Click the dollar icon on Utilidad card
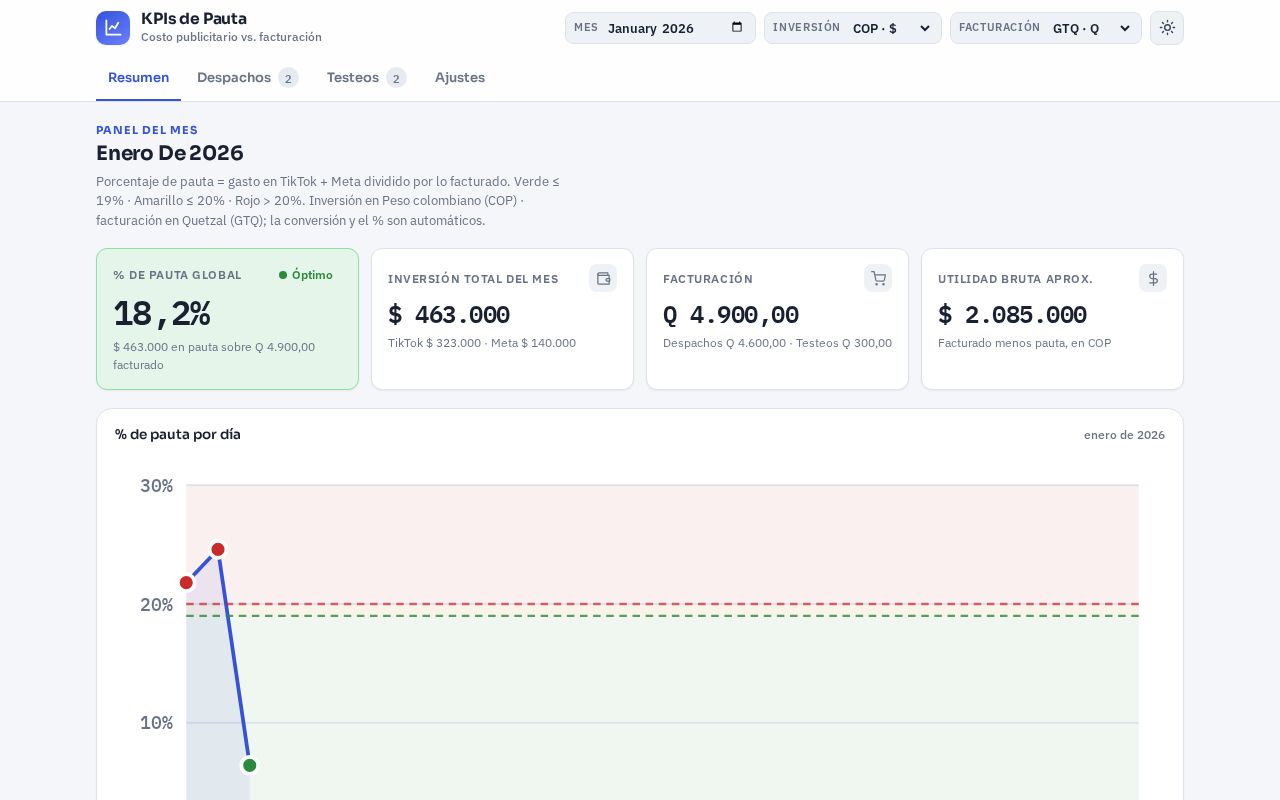This screenshot has width=1280, height=800. 1153,278
